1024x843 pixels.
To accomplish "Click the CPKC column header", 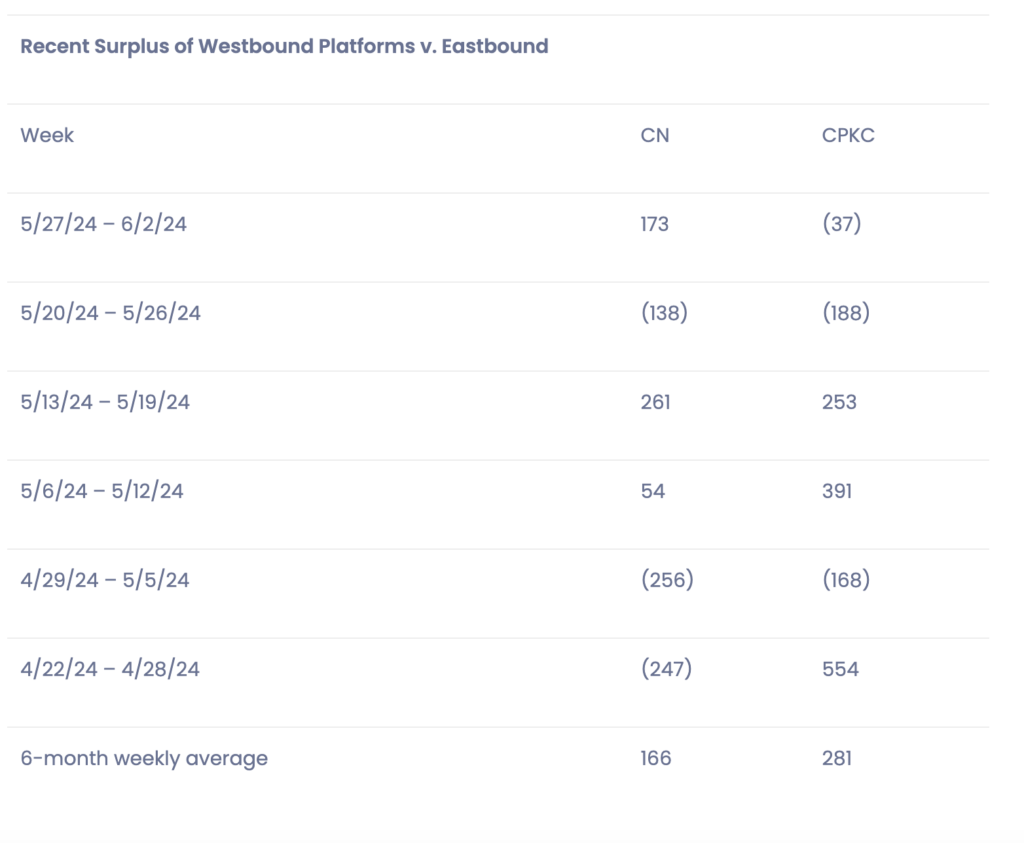I will click(848, 135).
